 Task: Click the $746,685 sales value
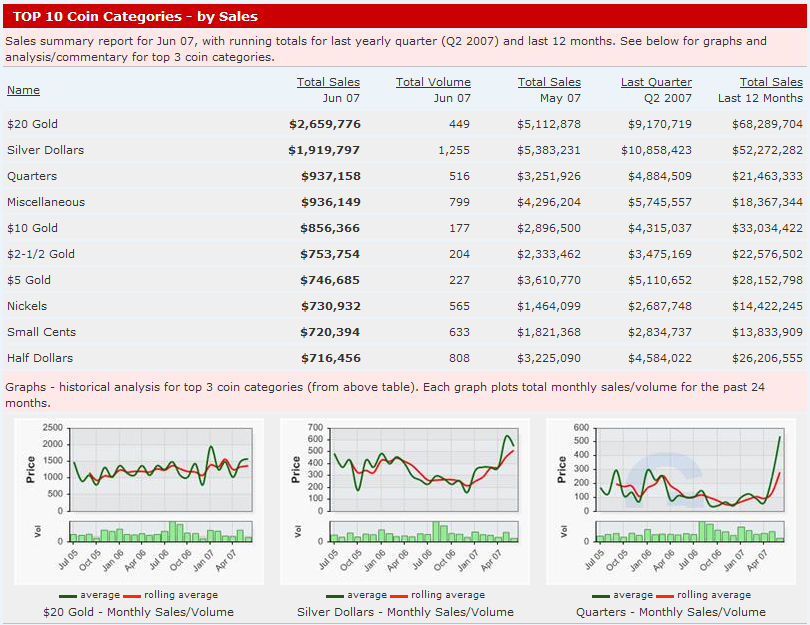(x=330, y=280)
